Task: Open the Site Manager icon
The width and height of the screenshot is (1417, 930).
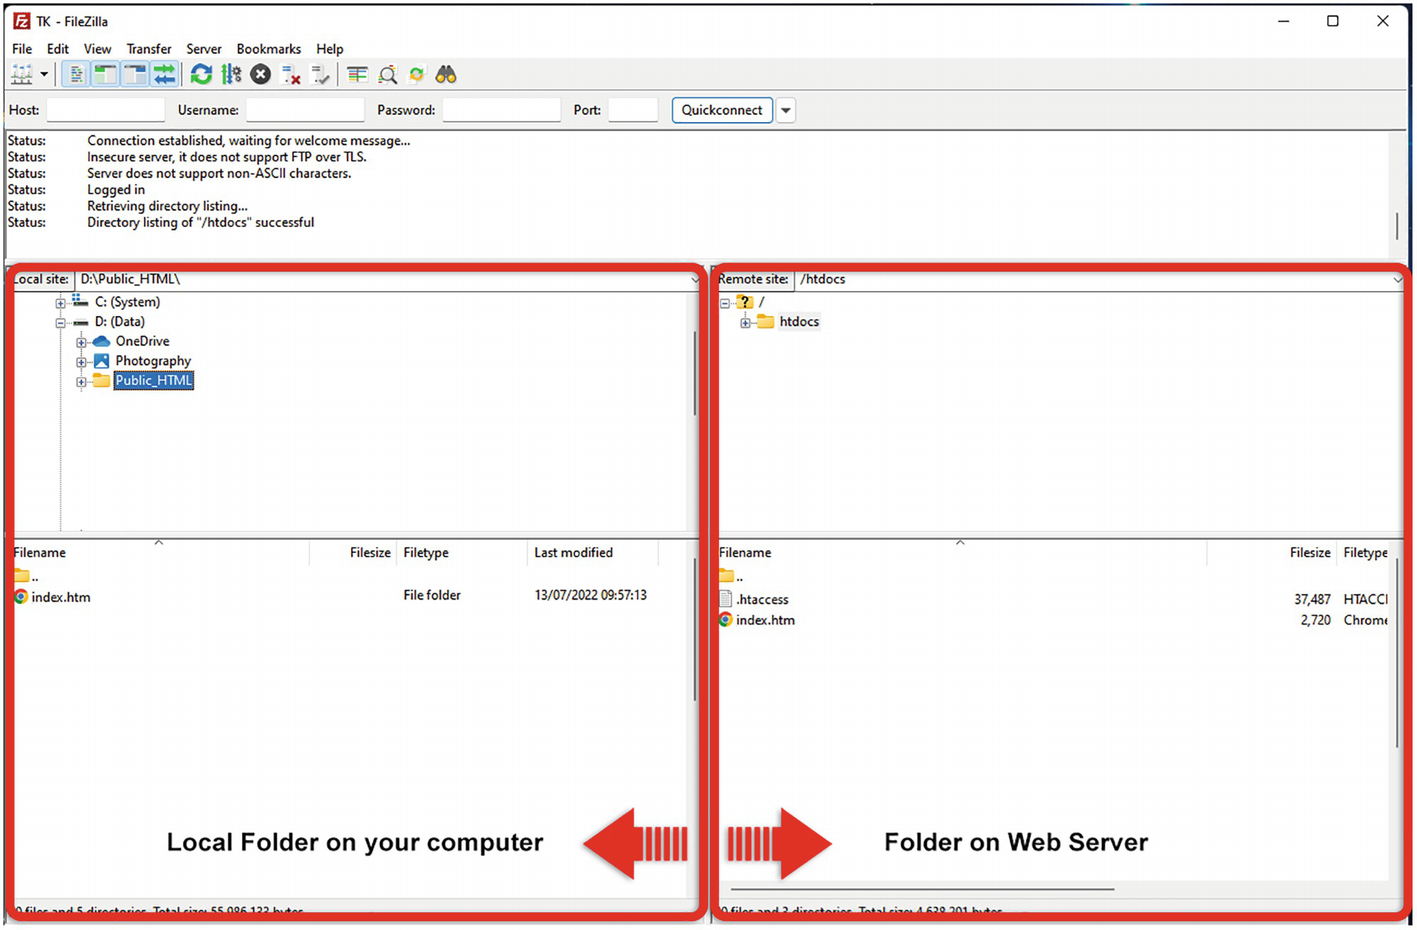Action: [x=21, y=75]
